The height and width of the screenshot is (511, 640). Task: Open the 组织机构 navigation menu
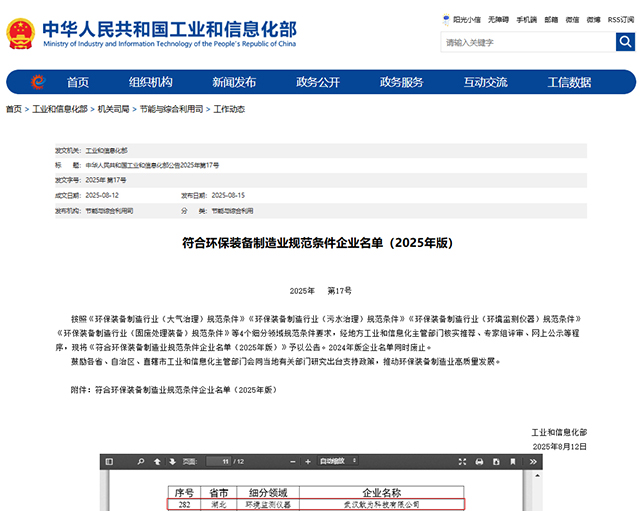[150, 82]
